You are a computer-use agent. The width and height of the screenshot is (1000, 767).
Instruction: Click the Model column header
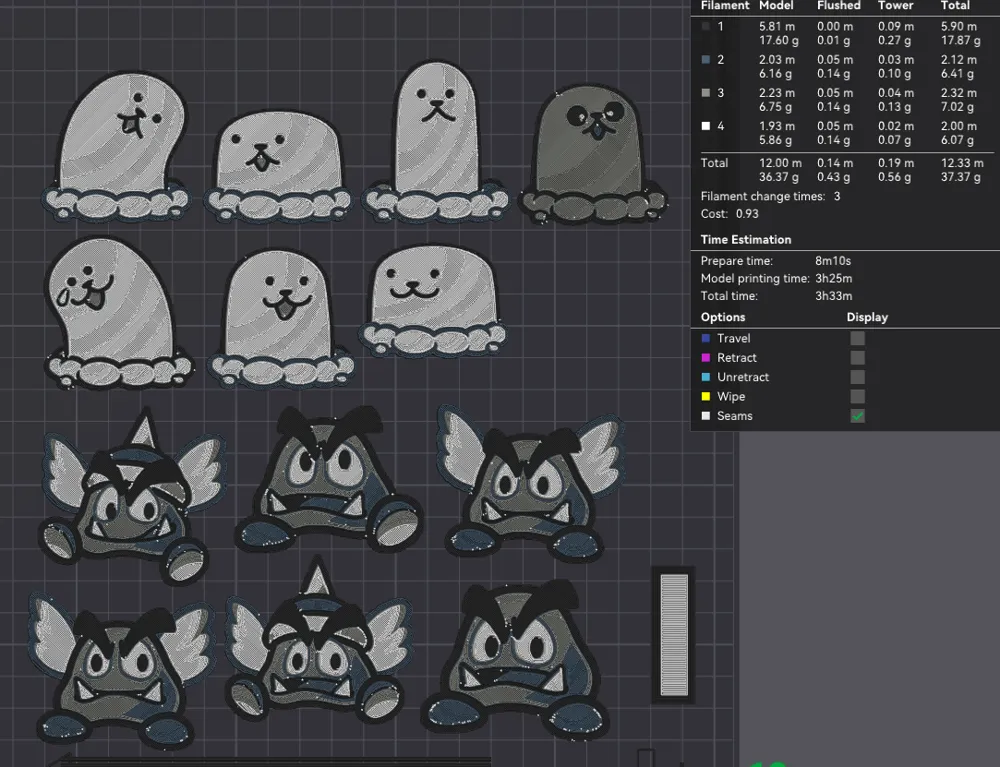(776, 6)
